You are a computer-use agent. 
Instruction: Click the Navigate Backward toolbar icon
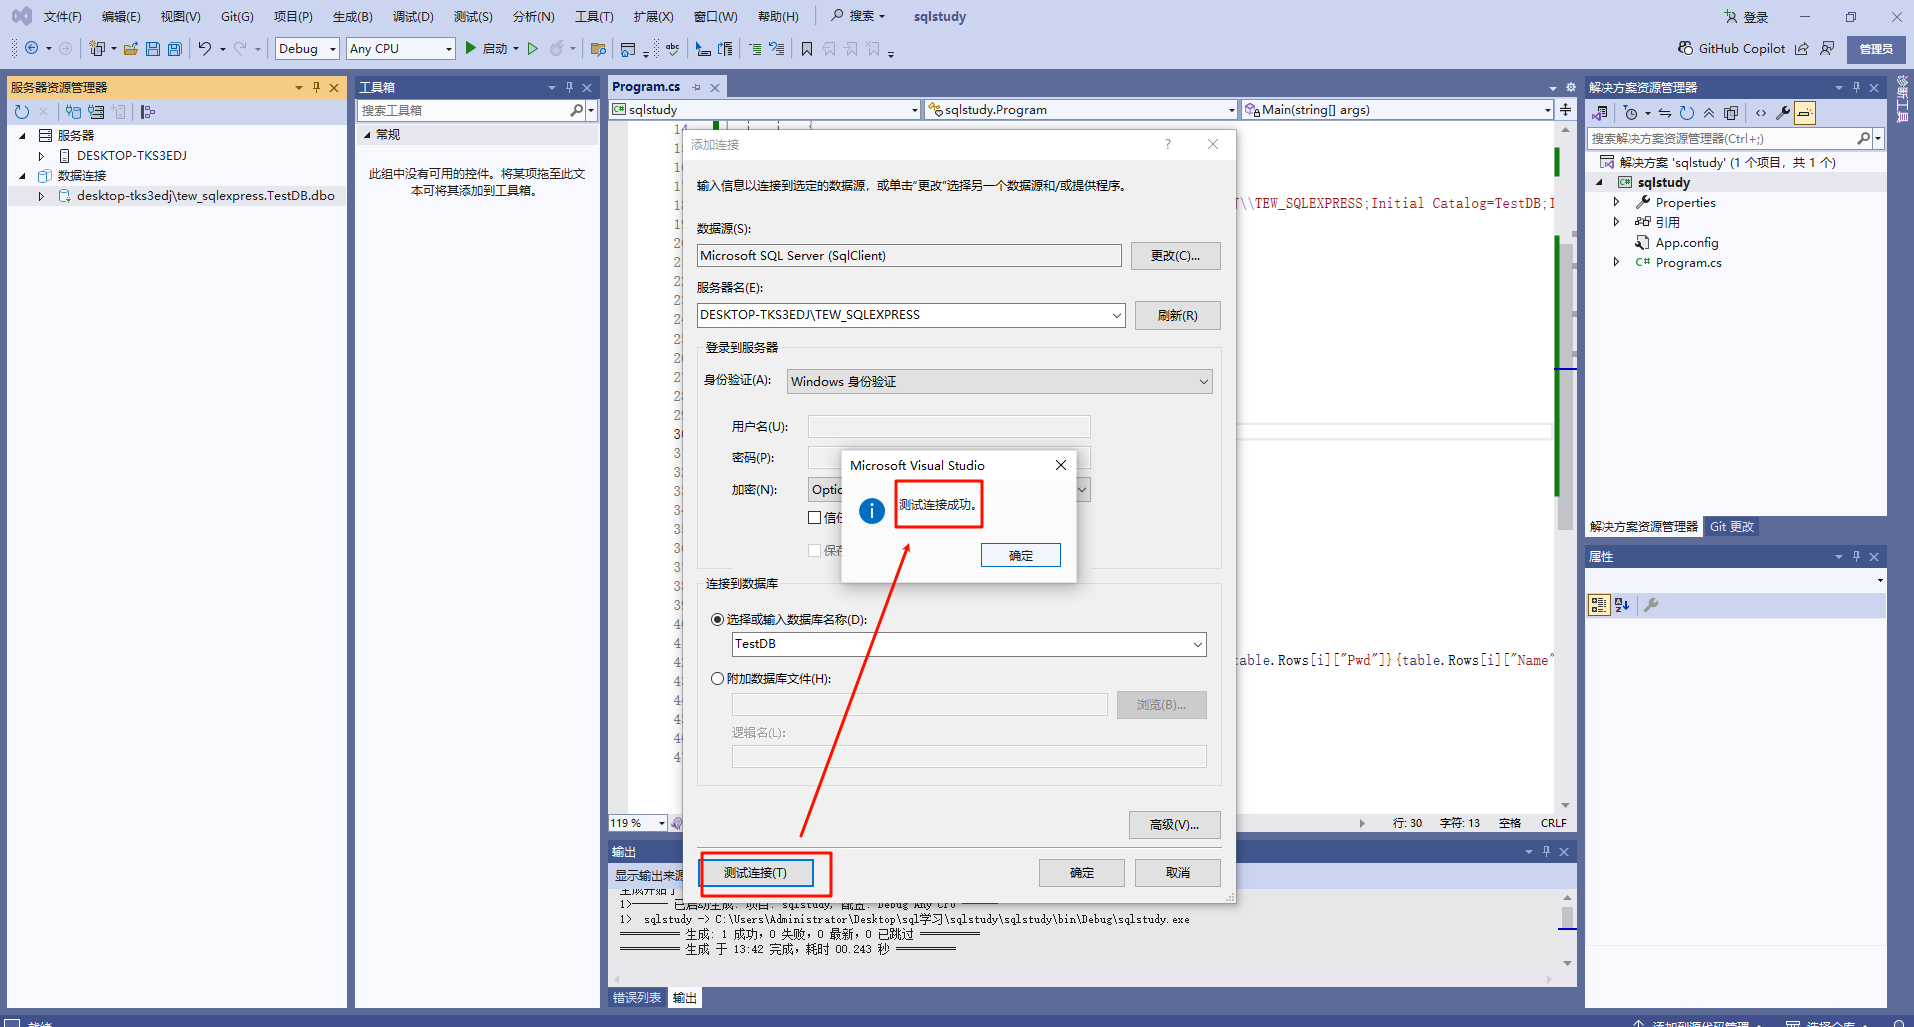32,48
